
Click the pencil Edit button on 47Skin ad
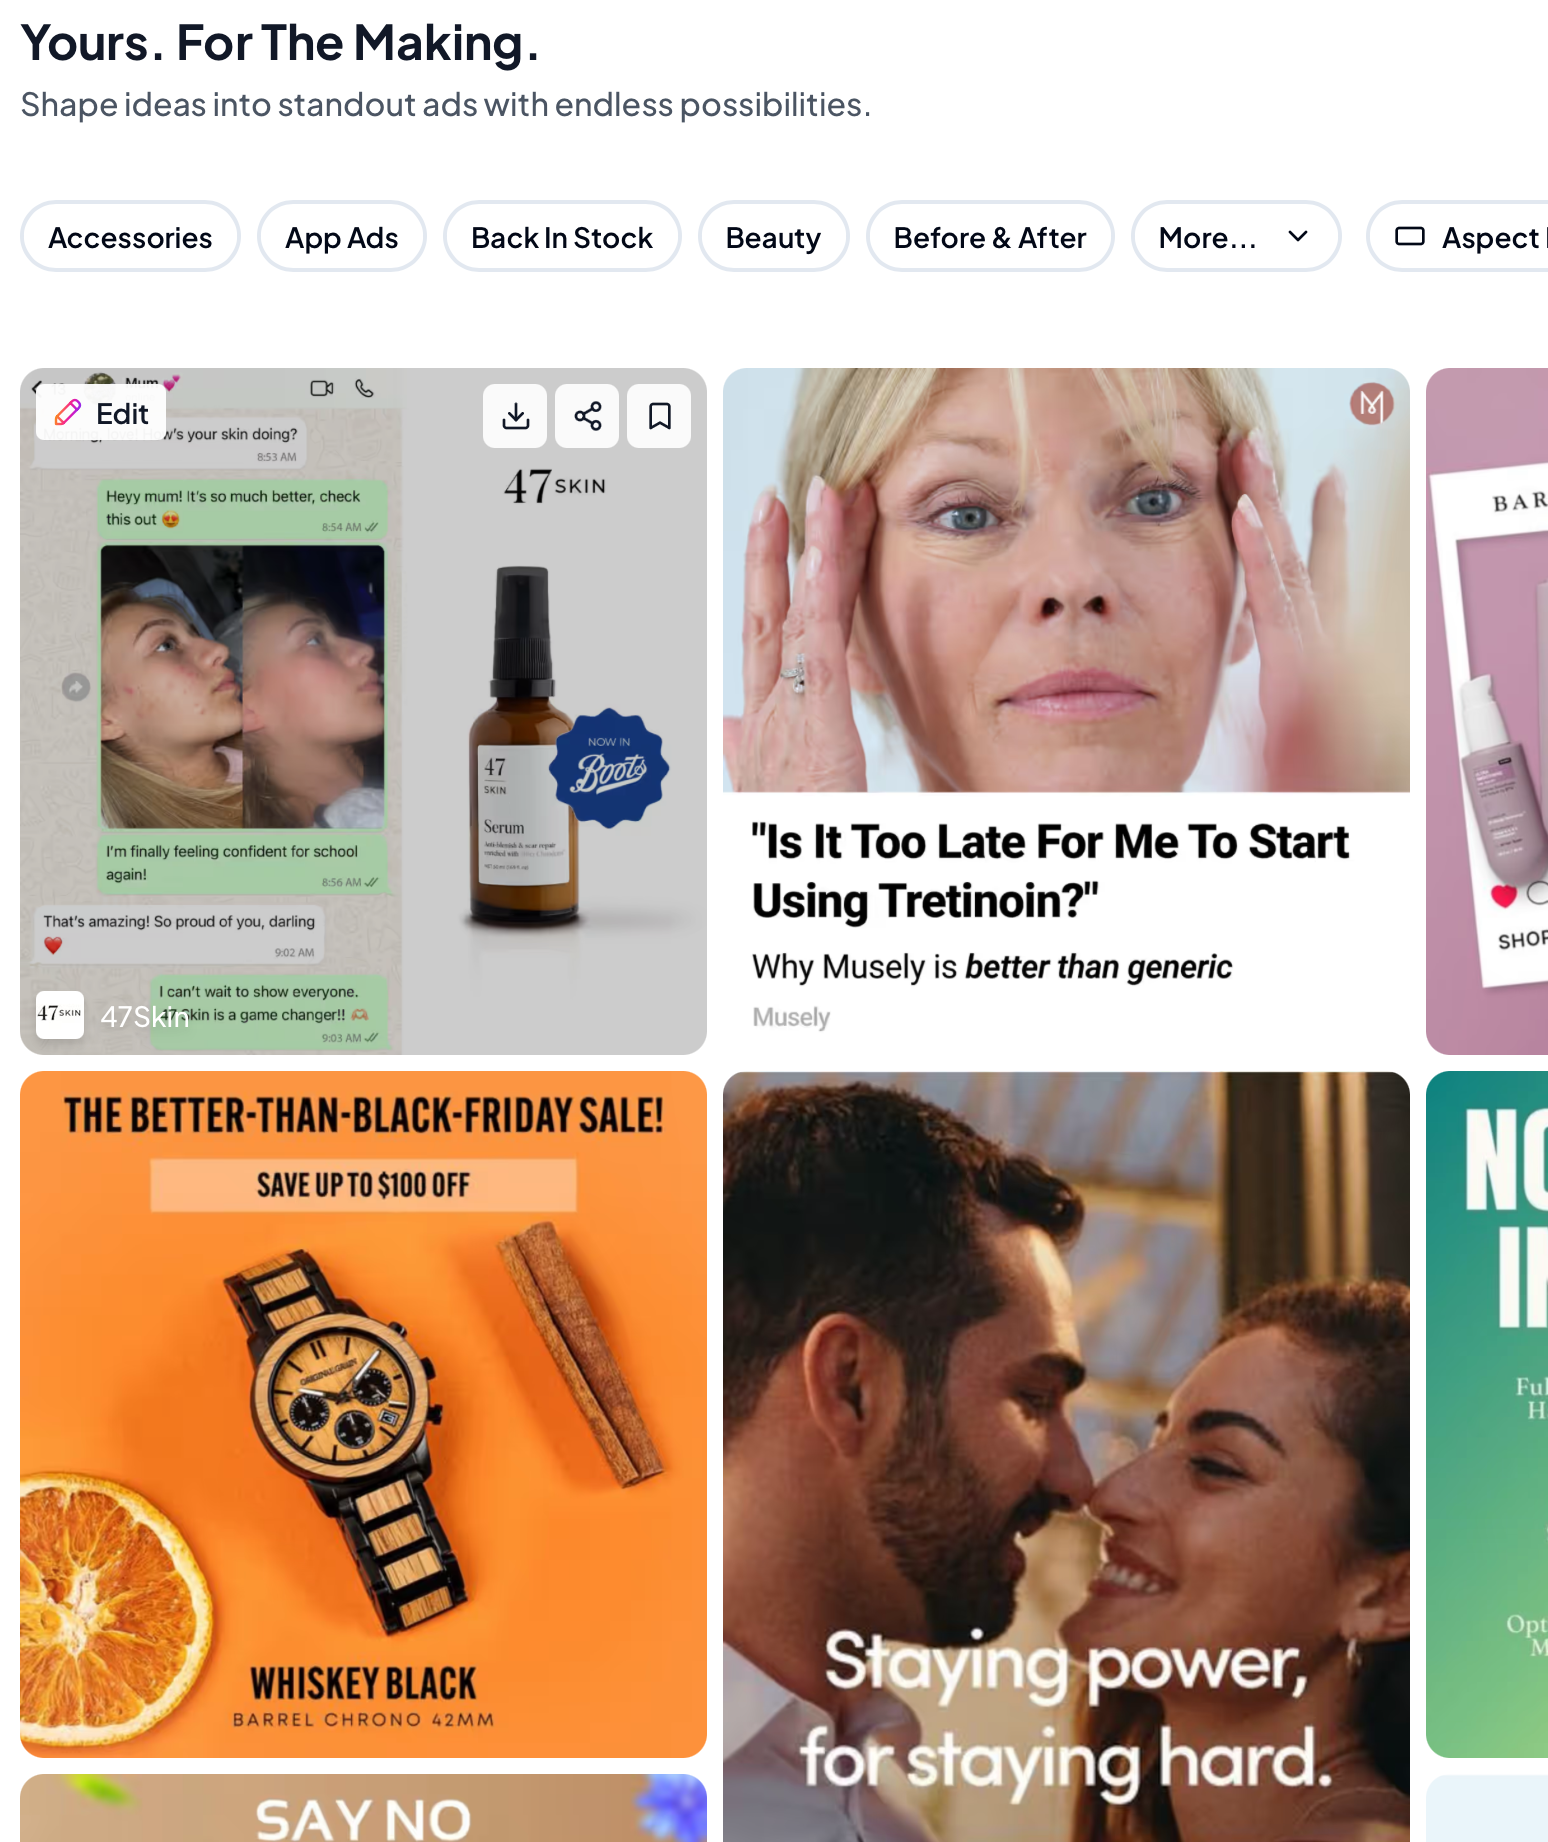(x=101, y=413)
